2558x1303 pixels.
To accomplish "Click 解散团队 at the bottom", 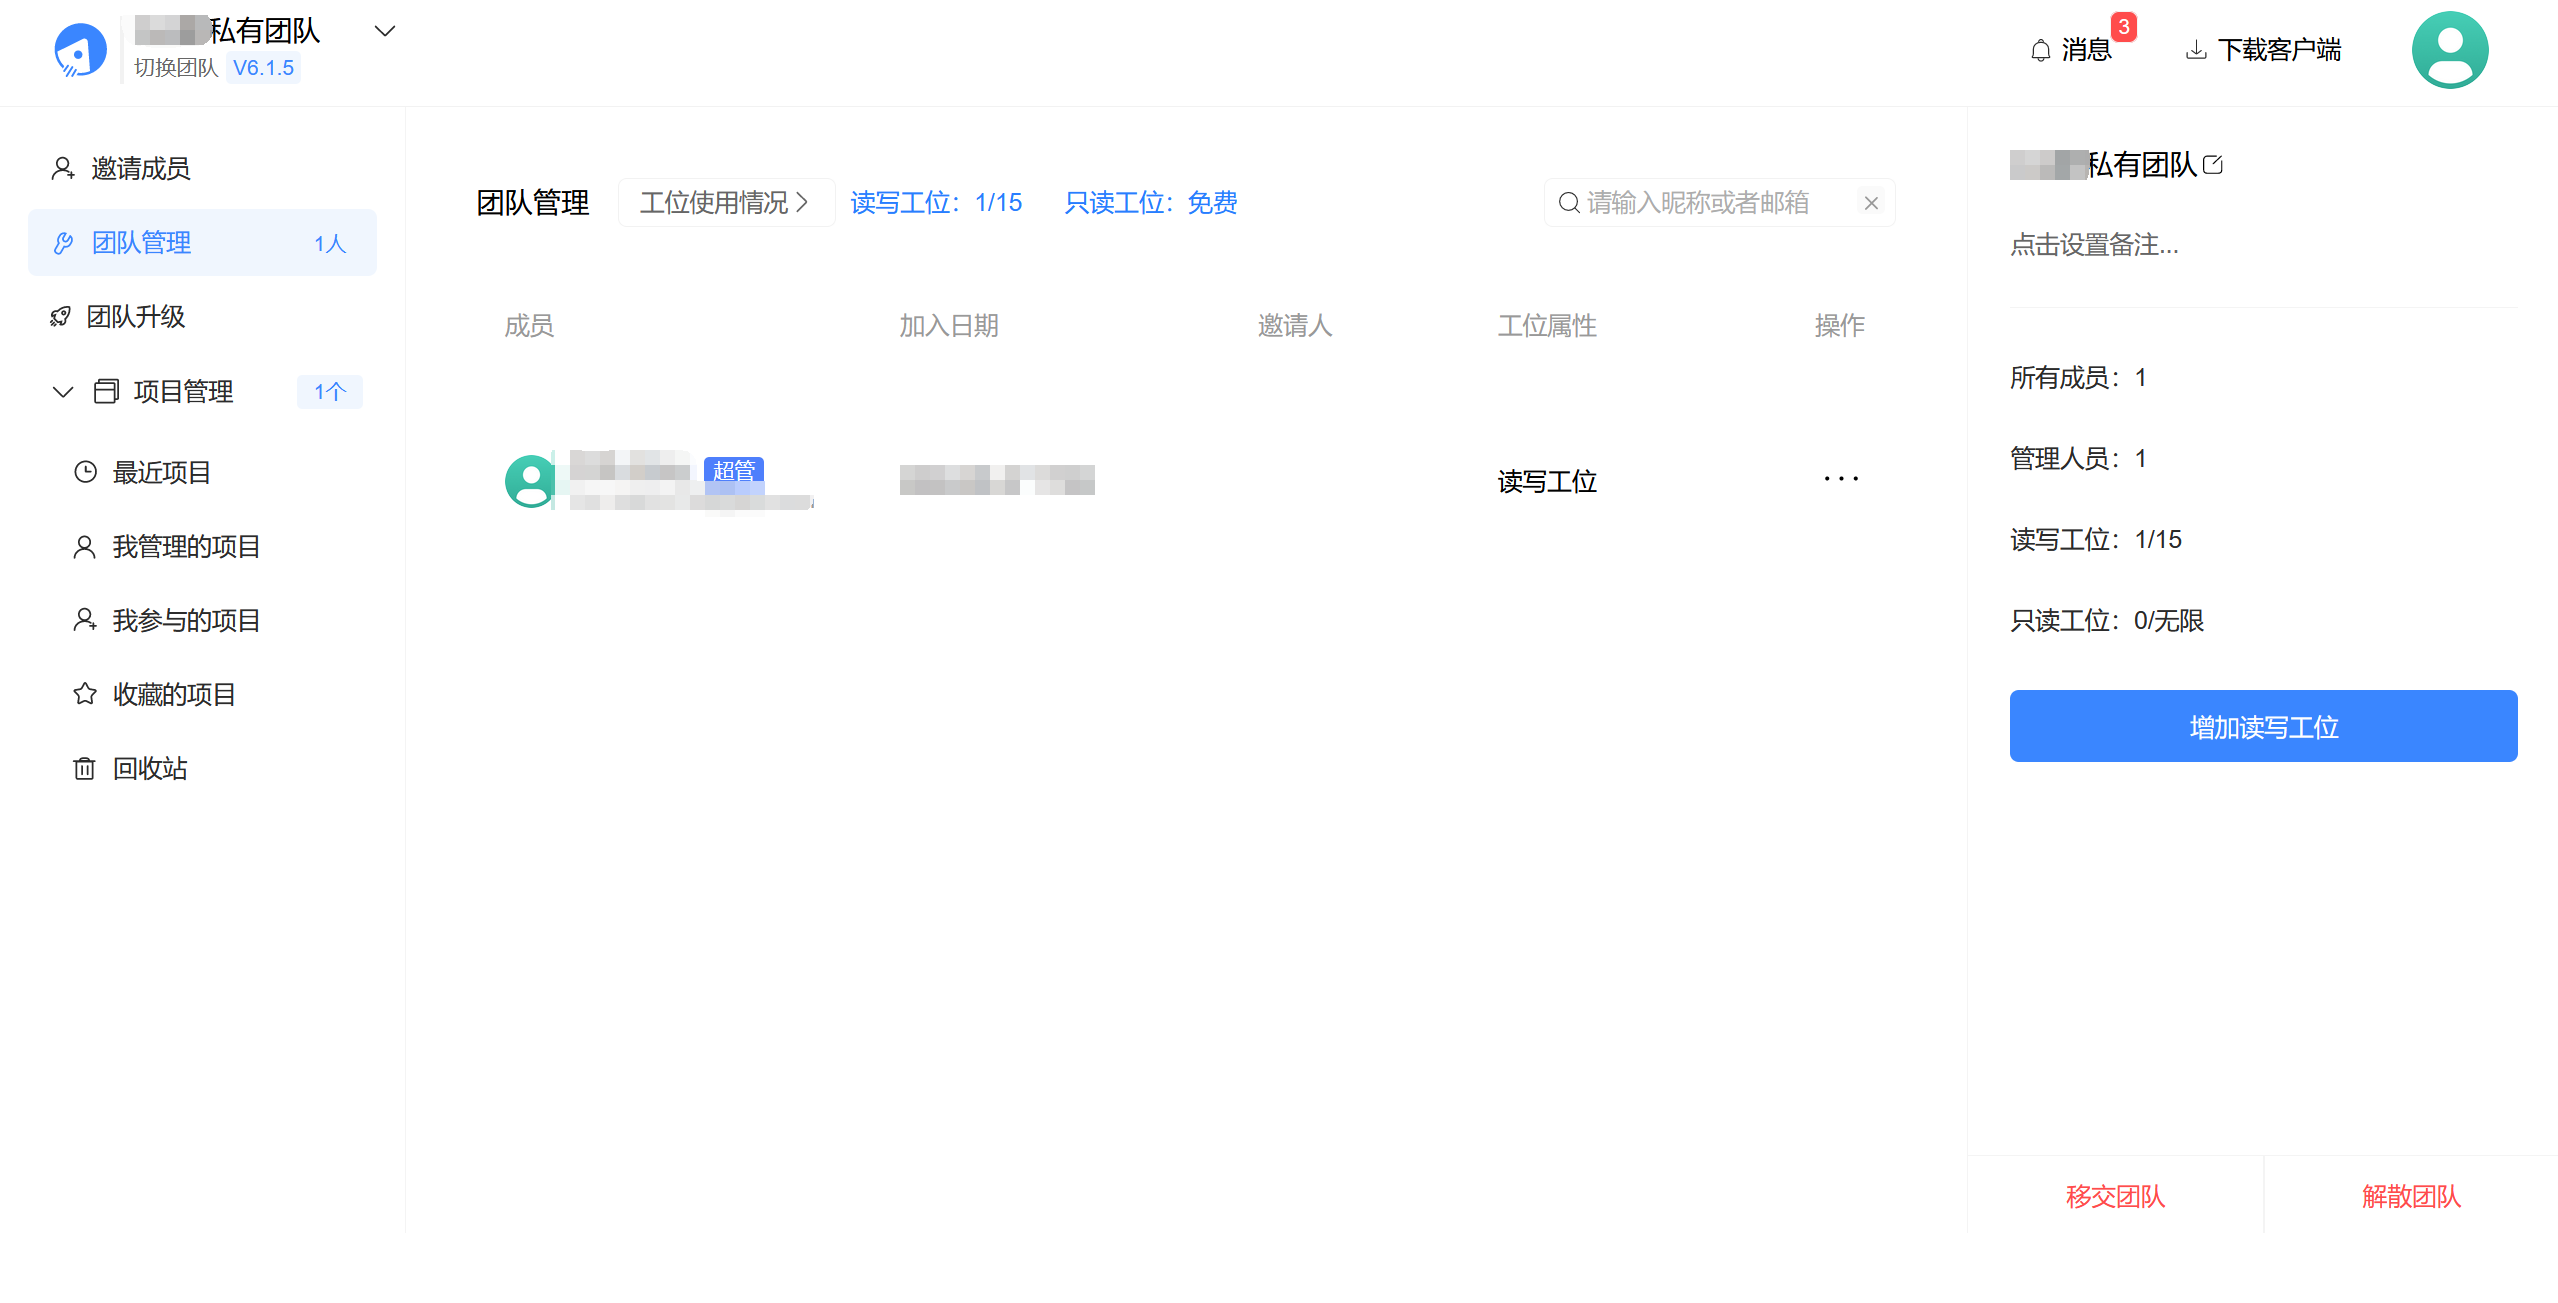I will coord(2411,1196).
